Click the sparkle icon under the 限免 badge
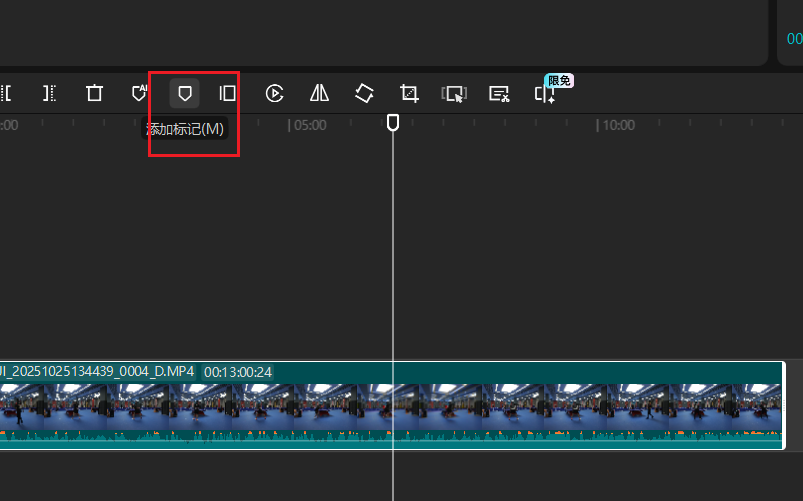Image resolution: width=803 pixels, height=501 pixels. [544, 95]
